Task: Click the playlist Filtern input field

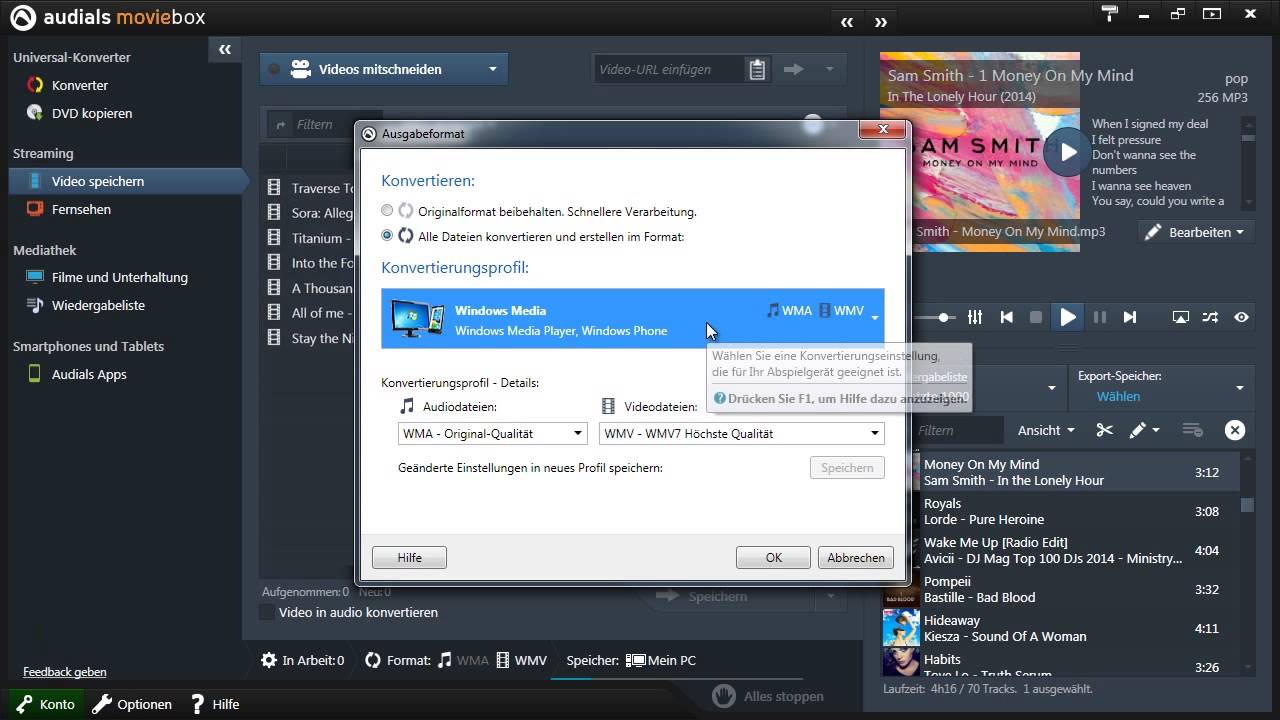Action: (958, 430)
